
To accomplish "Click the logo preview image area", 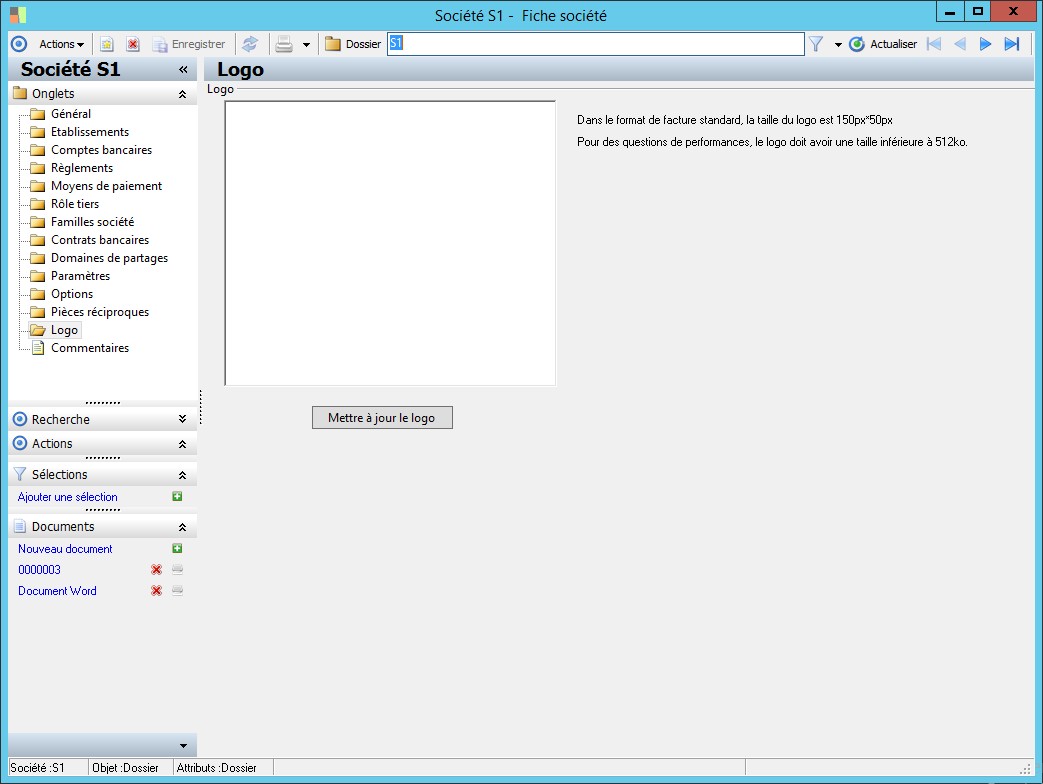I will [390, 243].
